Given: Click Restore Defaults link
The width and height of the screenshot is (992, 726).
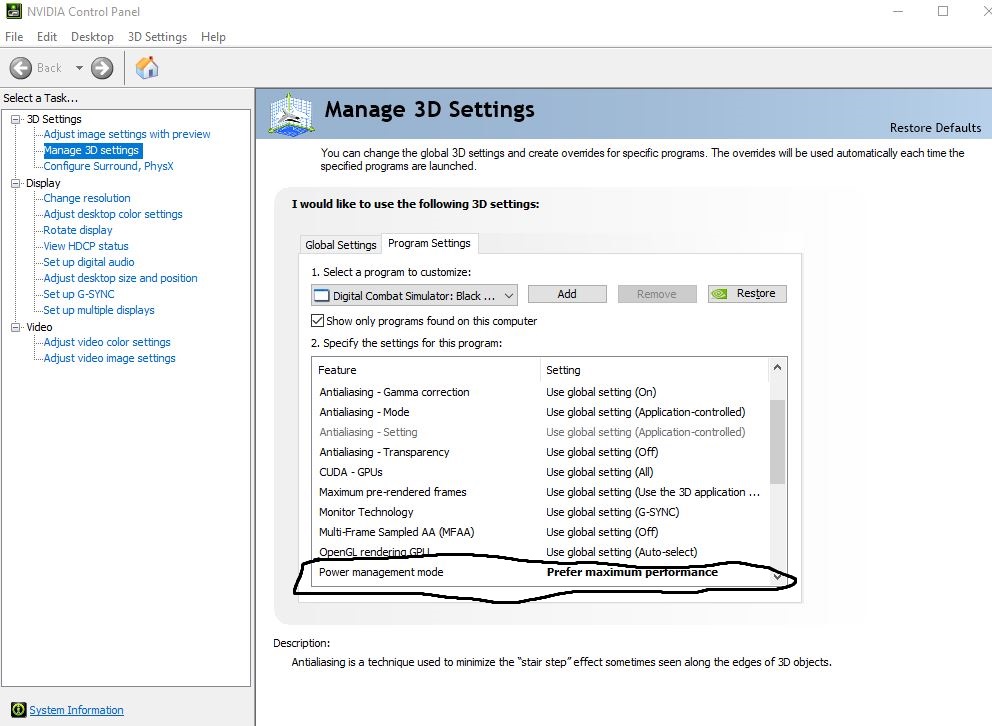Looking at the screenshot, I should (935, 128).
